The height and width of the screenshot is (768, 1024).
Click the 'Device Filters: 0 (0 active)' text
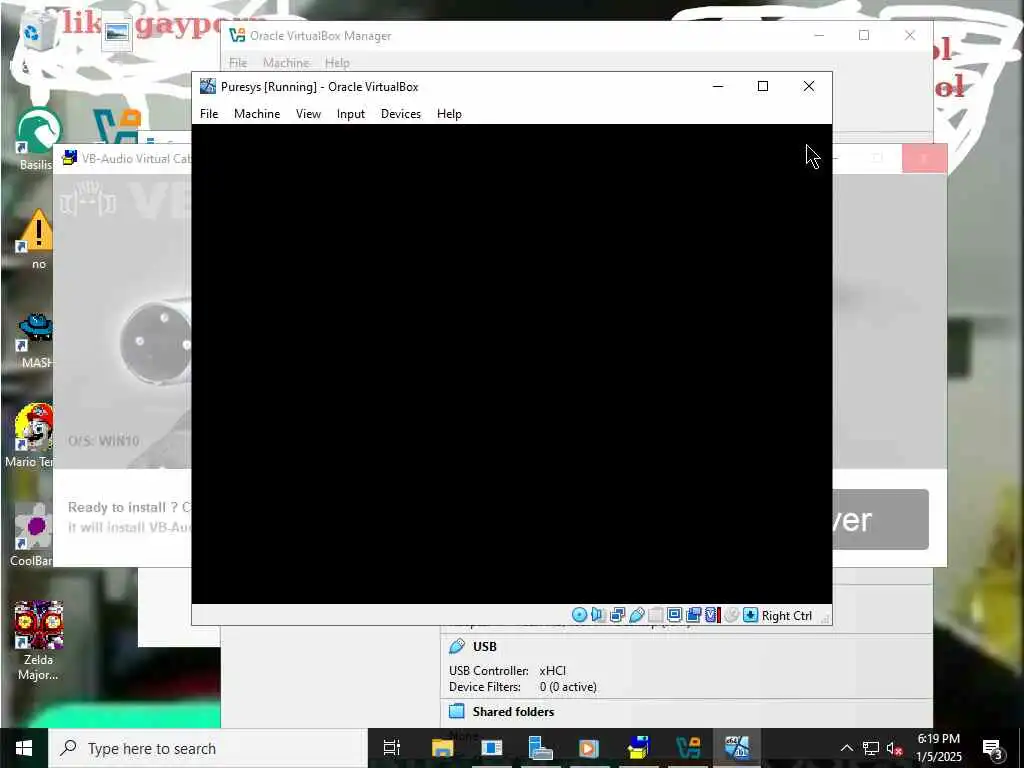coord(522,687)
